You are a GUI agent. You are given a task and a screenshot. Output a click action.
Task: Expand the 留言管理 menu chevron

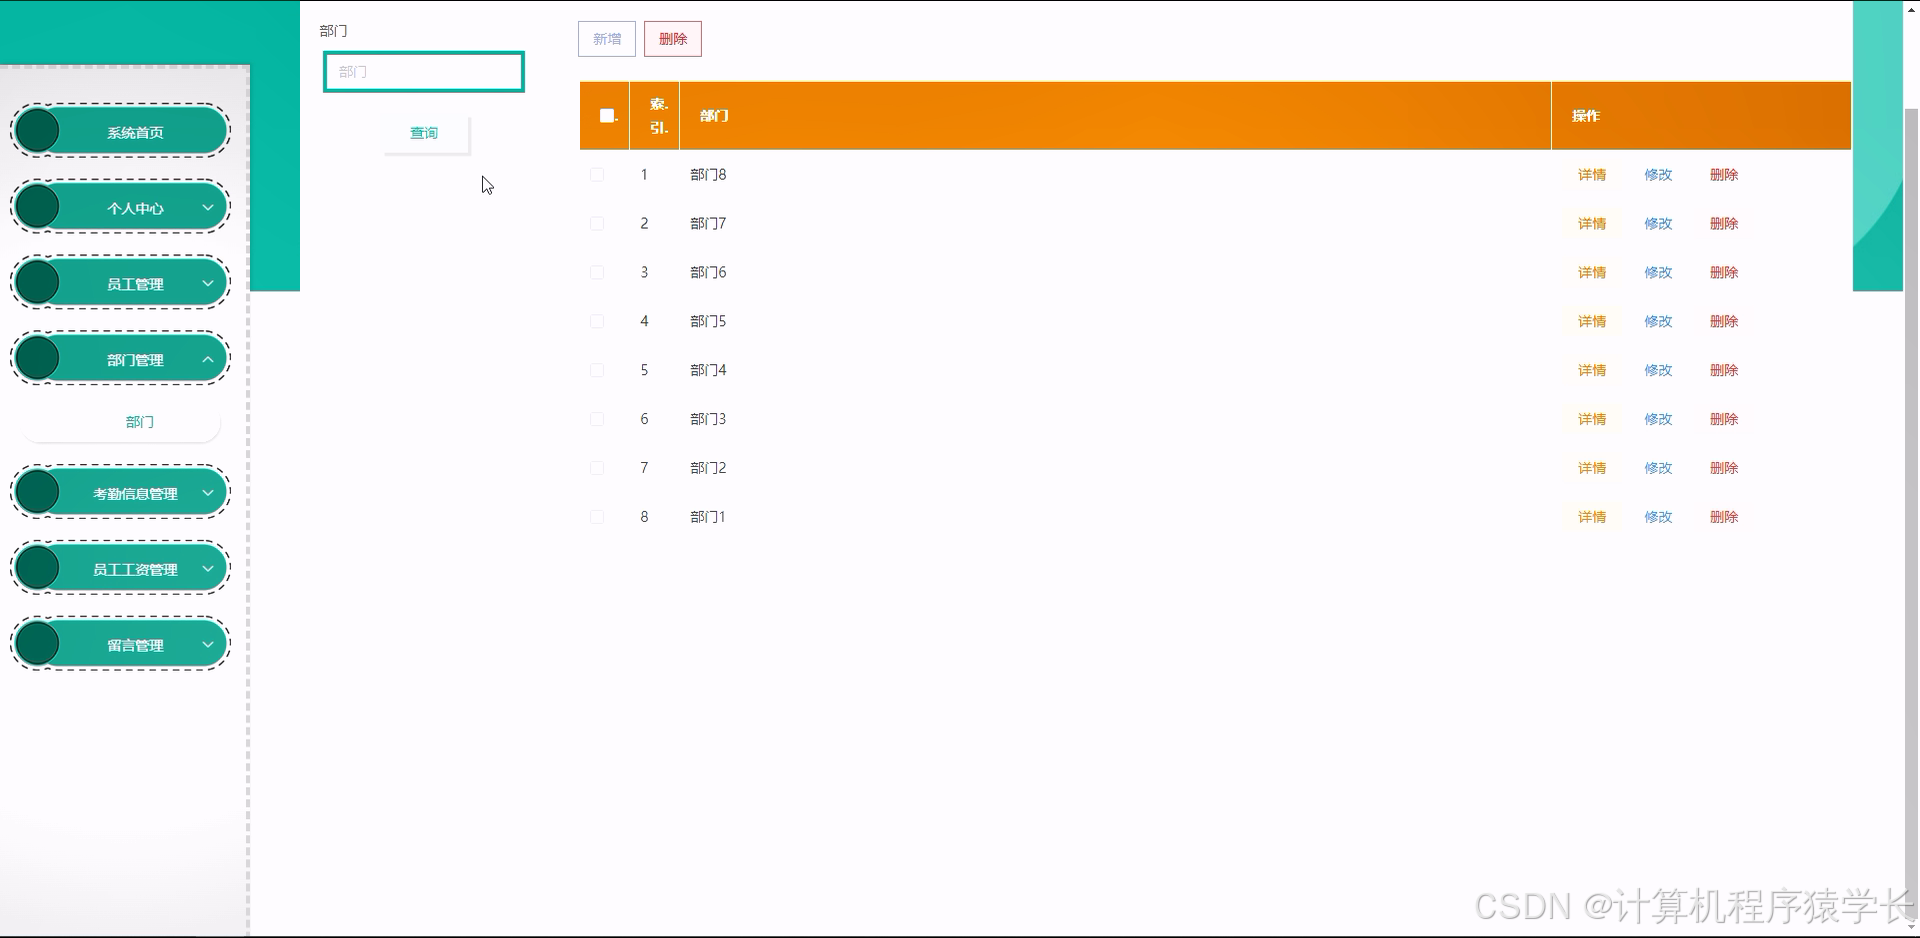(x=208, y=645)
